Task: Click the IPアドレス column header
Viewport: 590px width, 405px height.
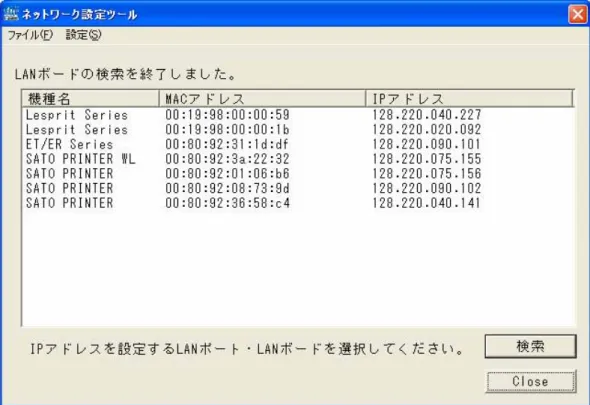Action: click(x=469, y=99)
